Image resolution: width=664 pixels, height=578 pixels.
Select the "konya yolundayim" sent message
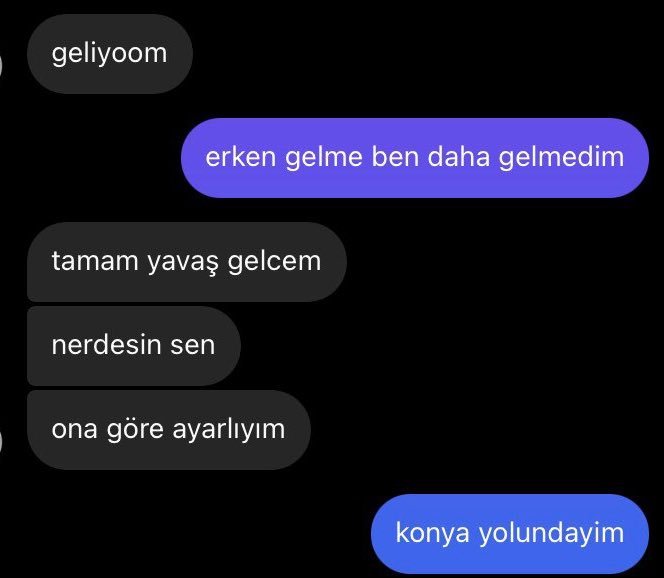[509, 534]
